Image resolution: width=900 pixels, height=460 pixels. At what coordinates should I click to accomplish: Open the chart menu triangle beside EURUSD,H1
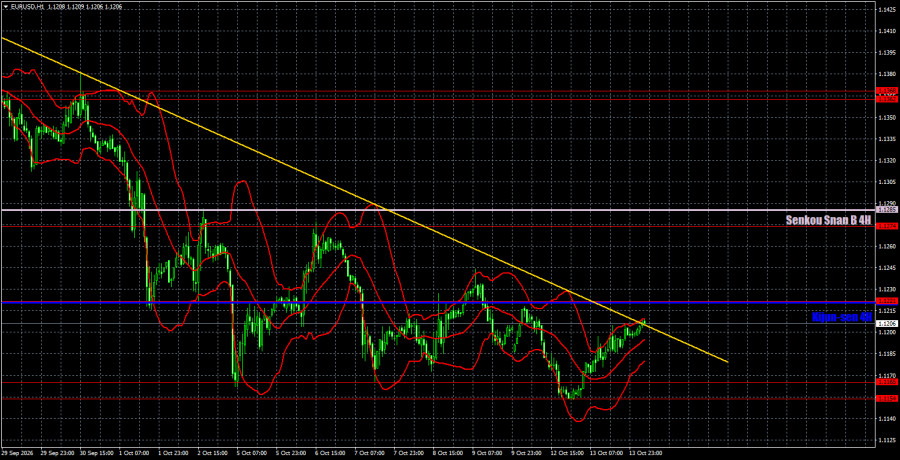5,6
